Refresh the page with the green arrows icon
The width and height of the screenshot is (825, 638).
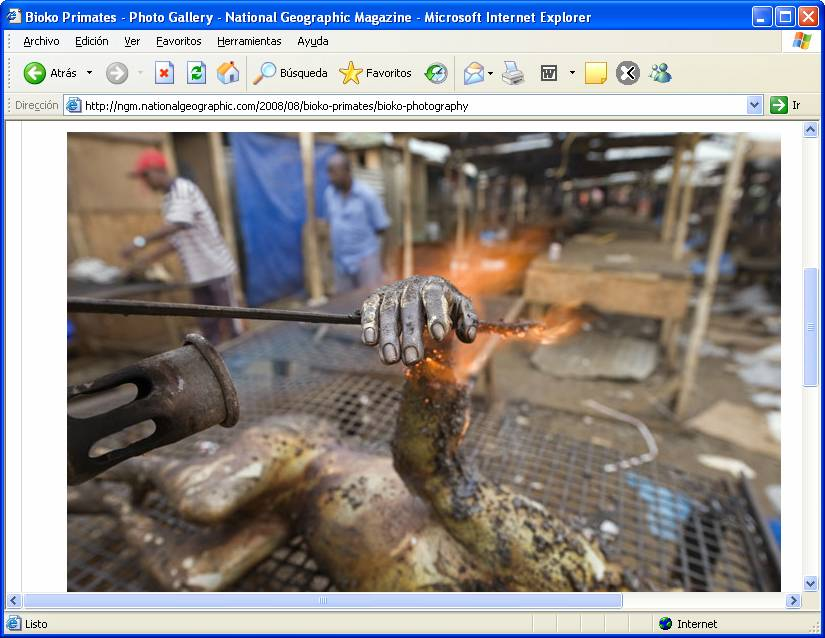click(196, 73)
